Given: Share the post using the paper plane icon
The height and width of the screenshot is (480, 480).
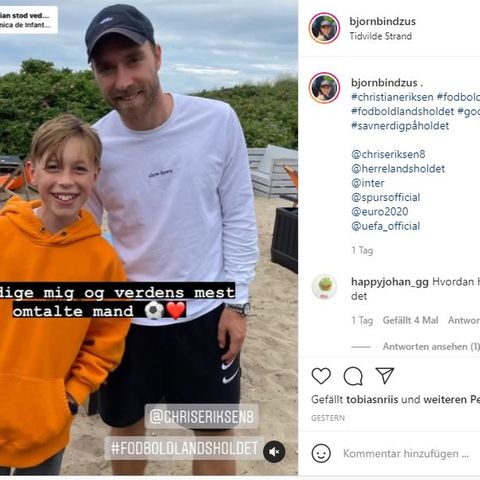Looking at the screenshot, I should [385, 376].
